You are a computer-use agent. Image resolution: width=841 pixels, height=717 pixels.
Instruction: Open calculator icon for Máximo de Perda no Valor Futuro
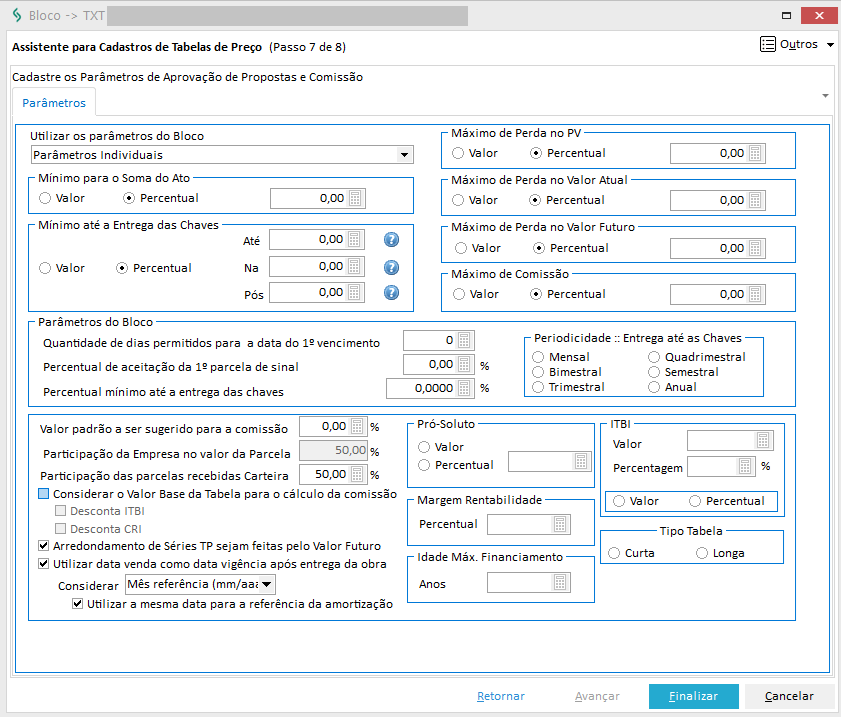coord(755,248)
